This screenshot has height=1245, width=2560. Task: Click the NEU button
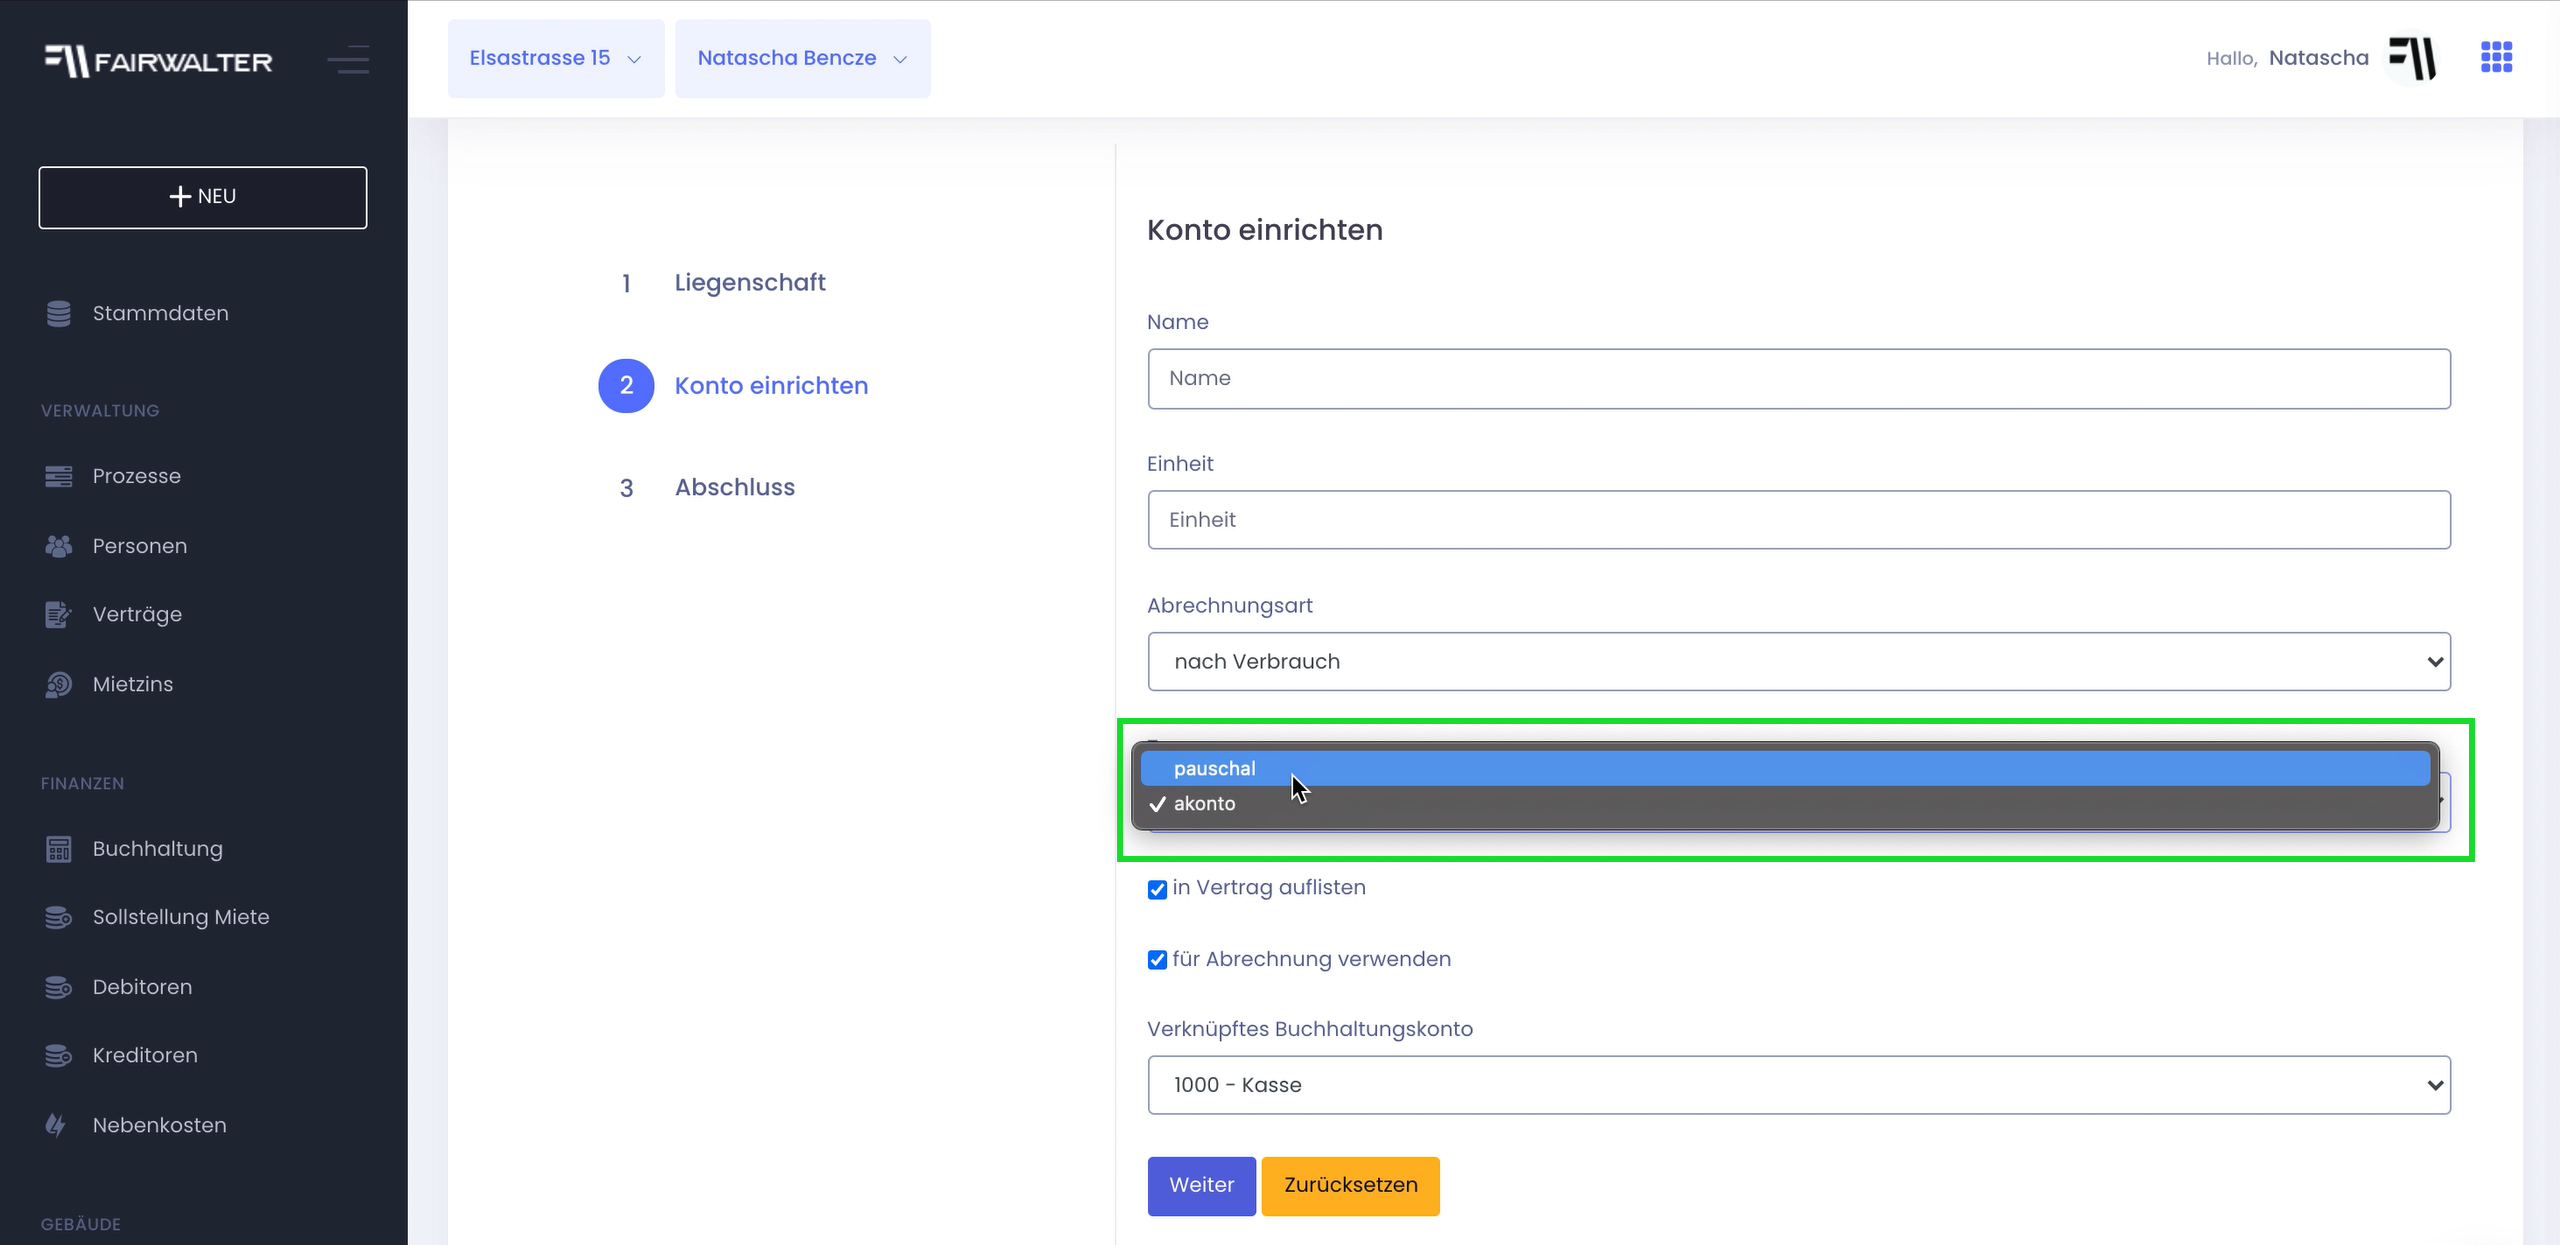(x=203, y=197)
